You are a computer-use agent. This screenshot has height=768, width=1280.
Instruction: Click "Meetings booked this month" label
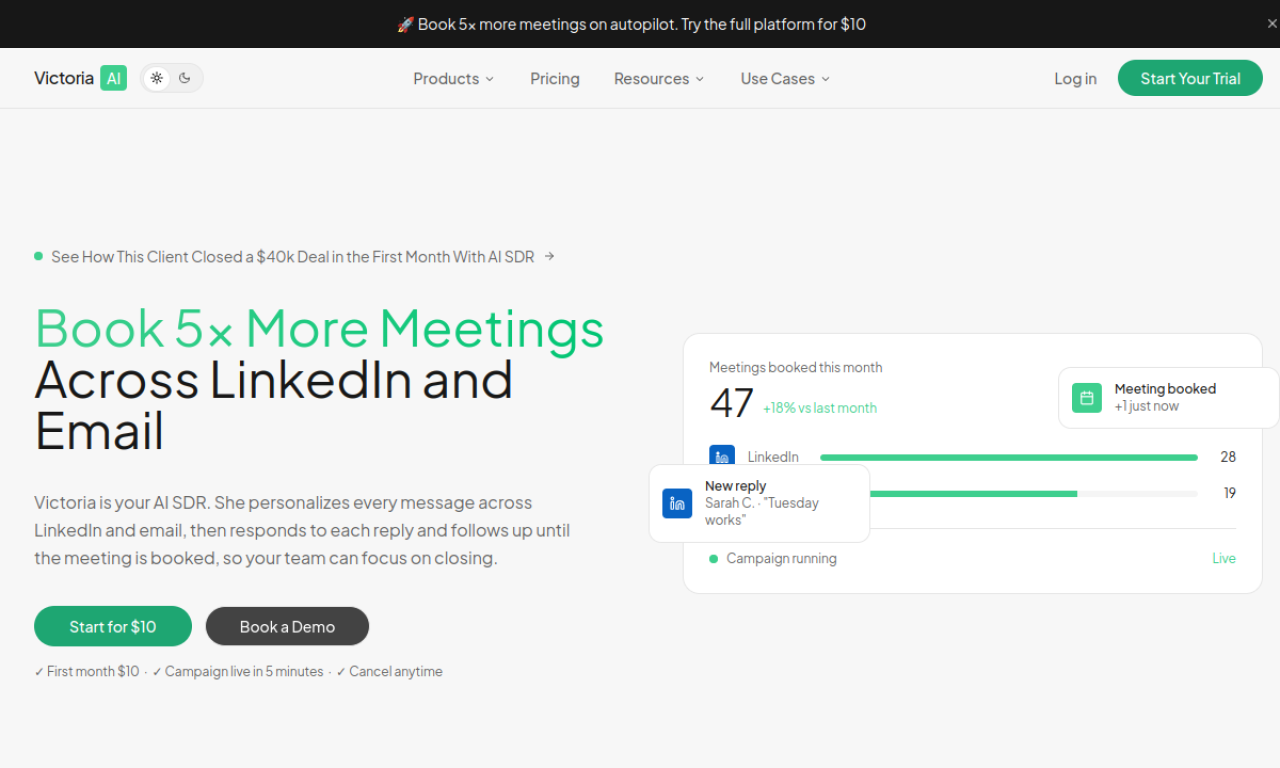(796, 367)
